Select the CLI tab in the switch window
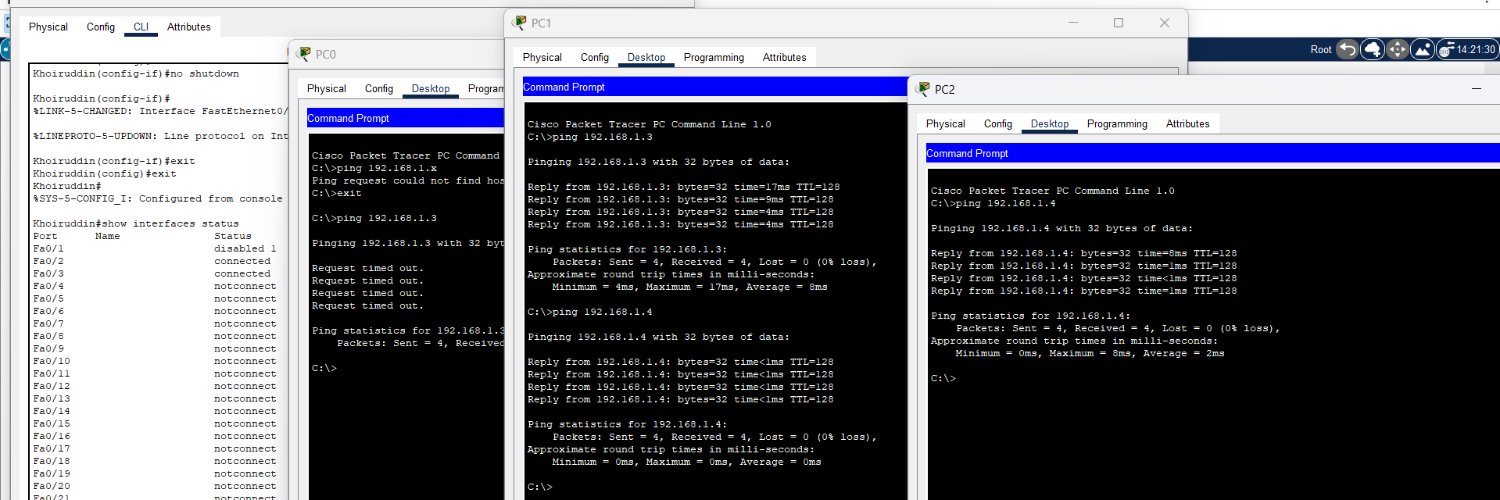Screen dimensions: 1500x500 coord(141,27)
